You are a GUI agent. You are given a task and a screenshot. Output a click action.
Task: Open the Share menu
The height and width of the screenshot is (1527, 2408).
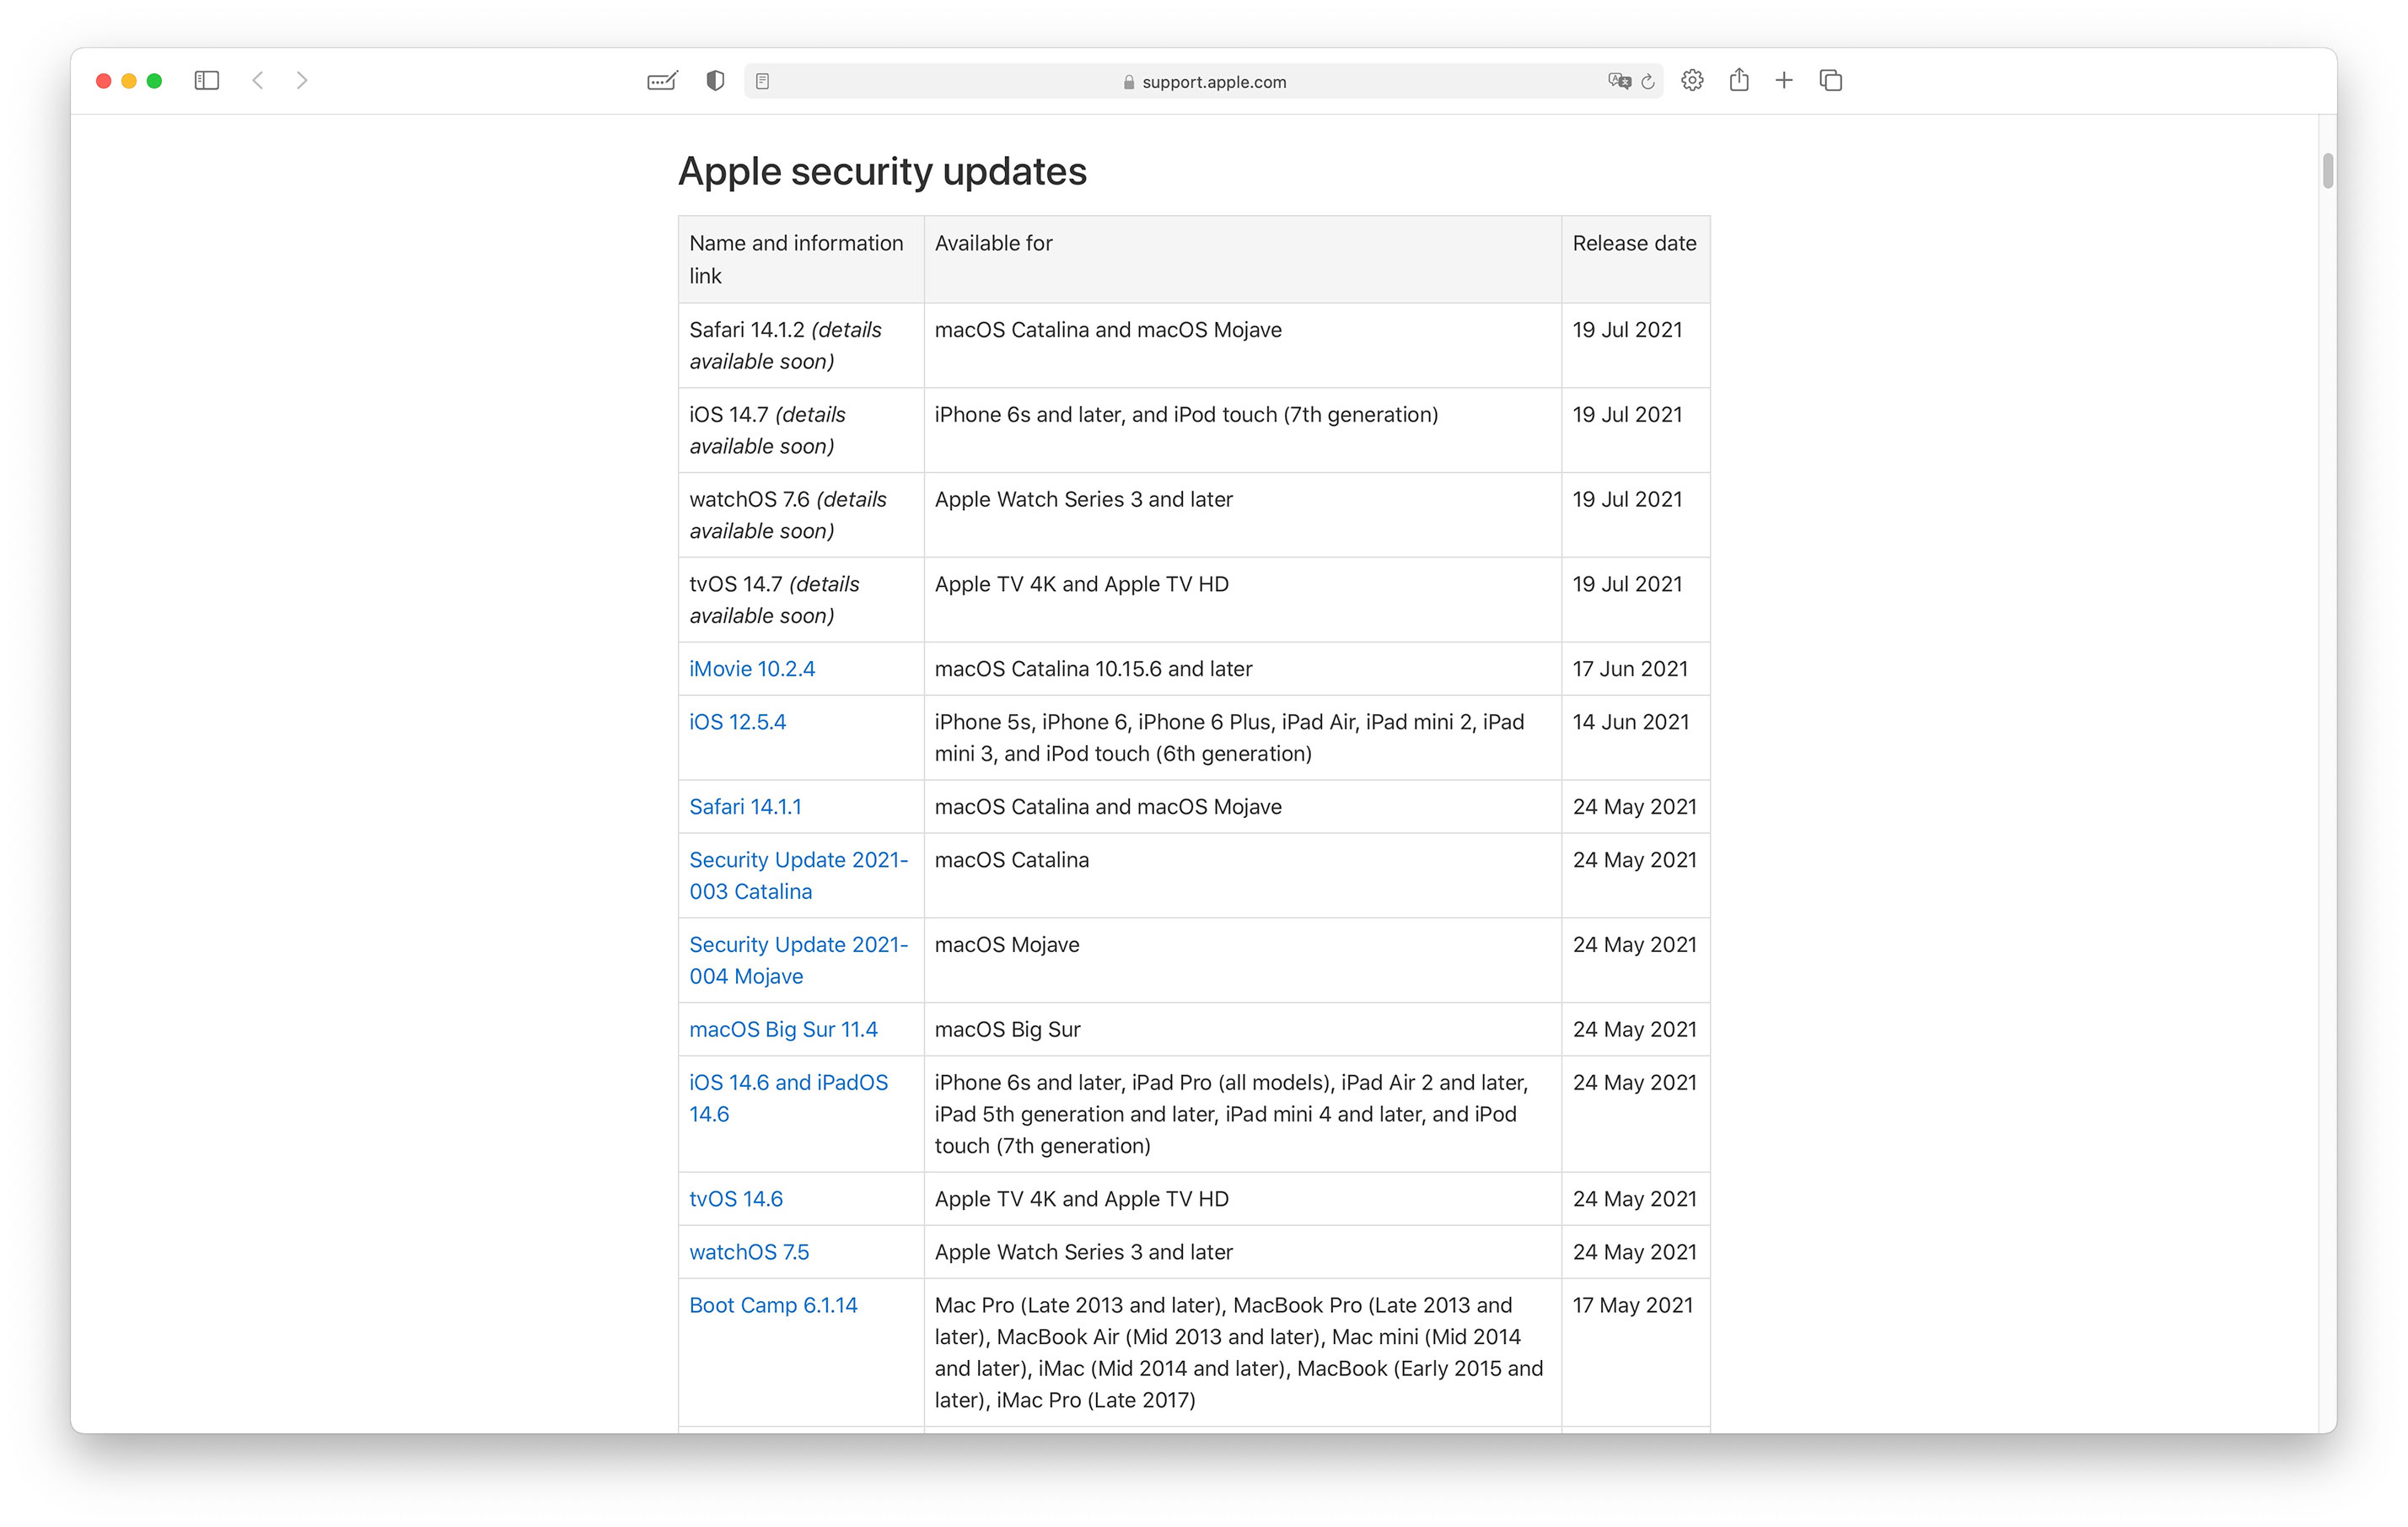pyautogui.click(x=1739, y=80)
